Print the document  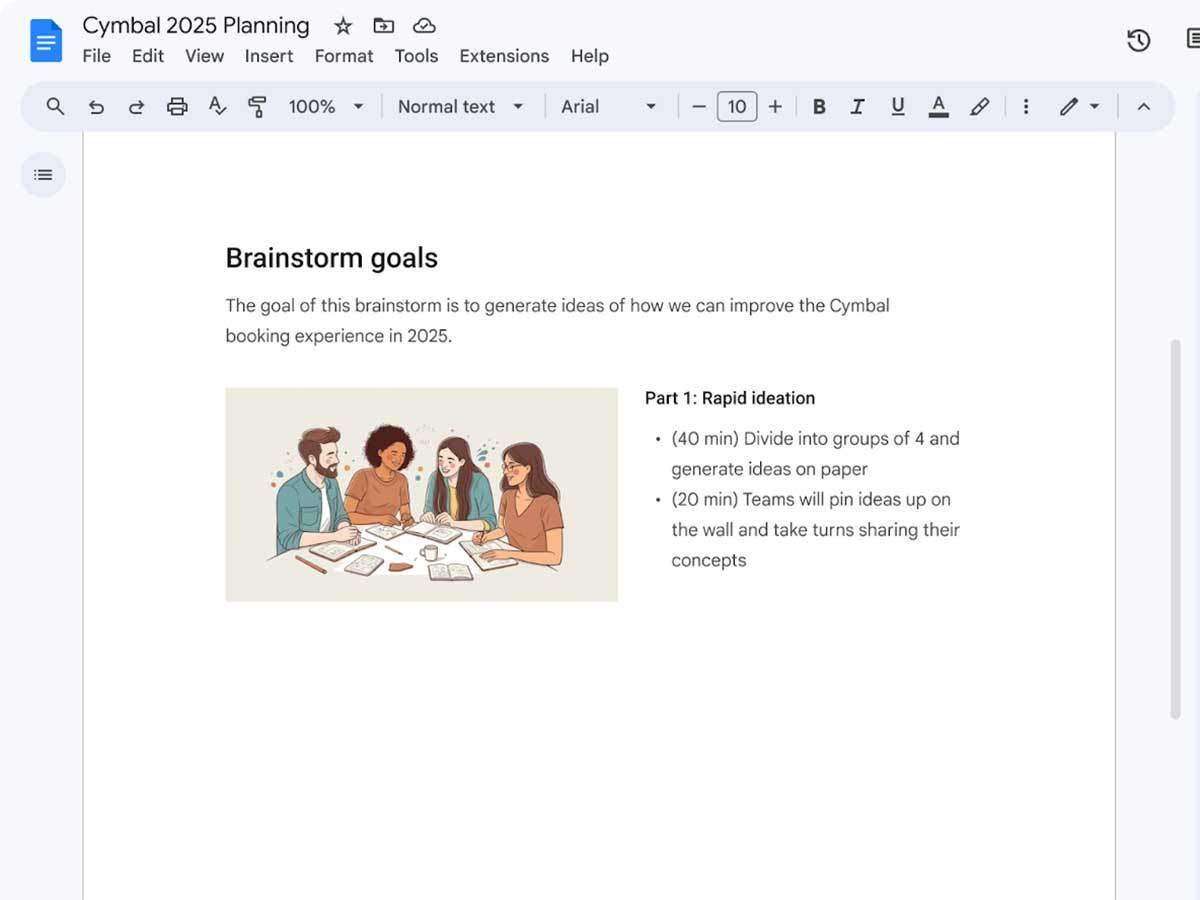(177, 106)
